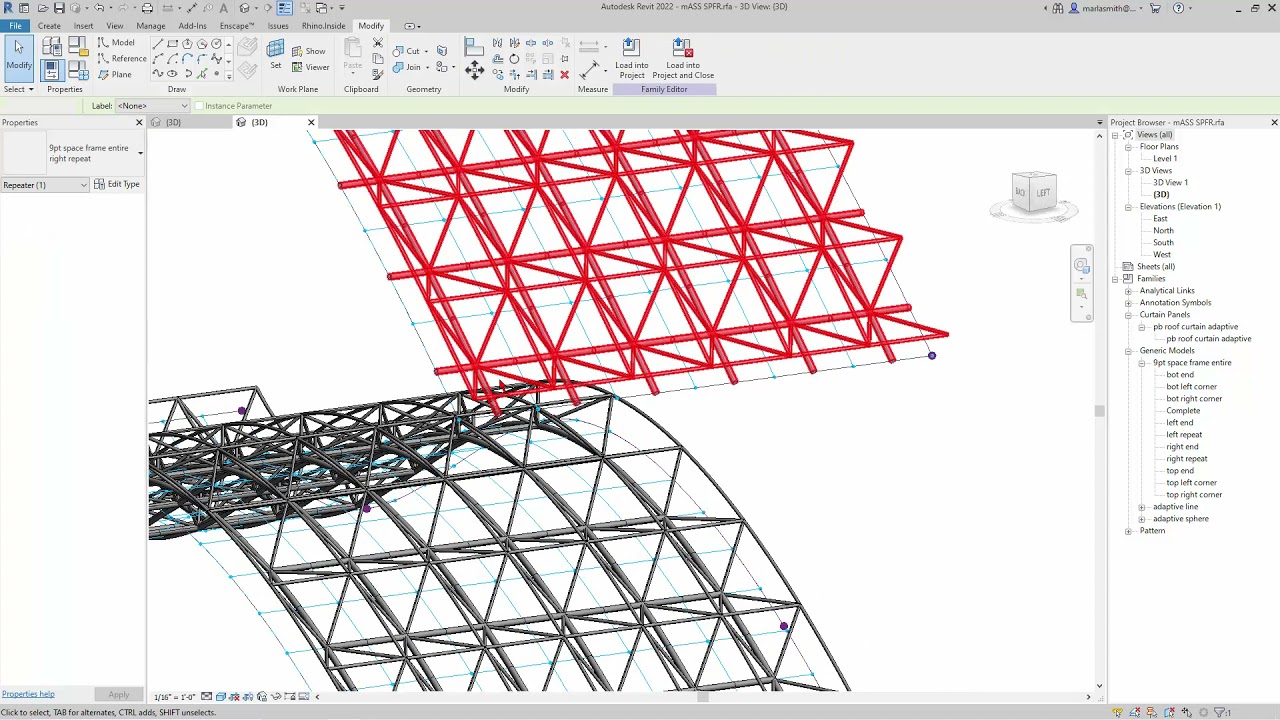Viewport: 1280px width, 720px height.
Task: Select Level 1 in Project Browser
Action: (x=1165, y=159)
